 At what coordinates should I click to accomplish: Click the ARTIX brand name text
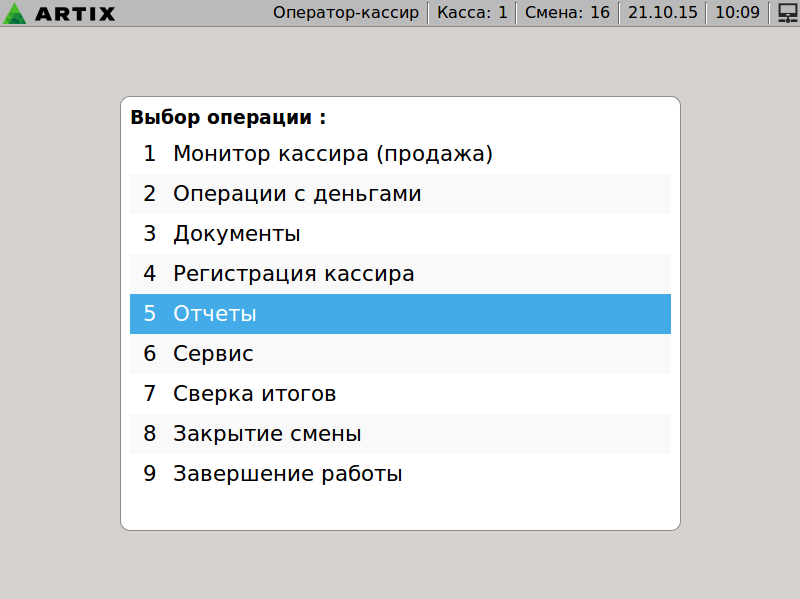(75, 14)
